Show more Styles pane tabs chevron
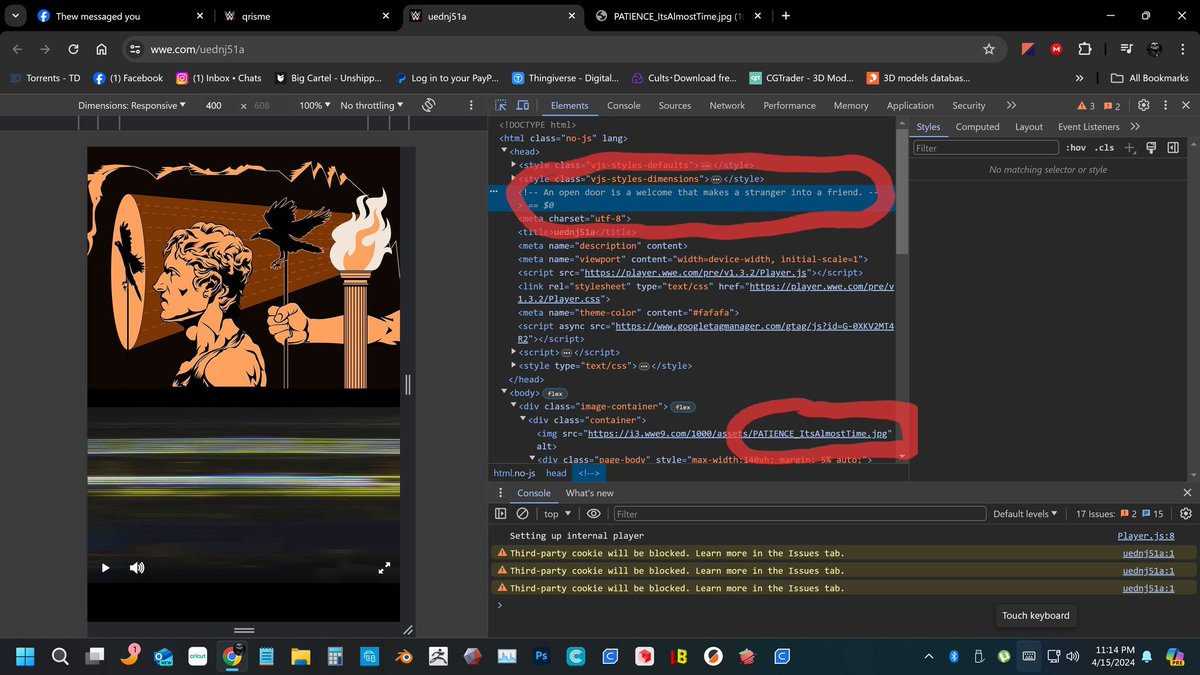The height and width of the screenshot is (675, 1200). (x=1135, y=127)
